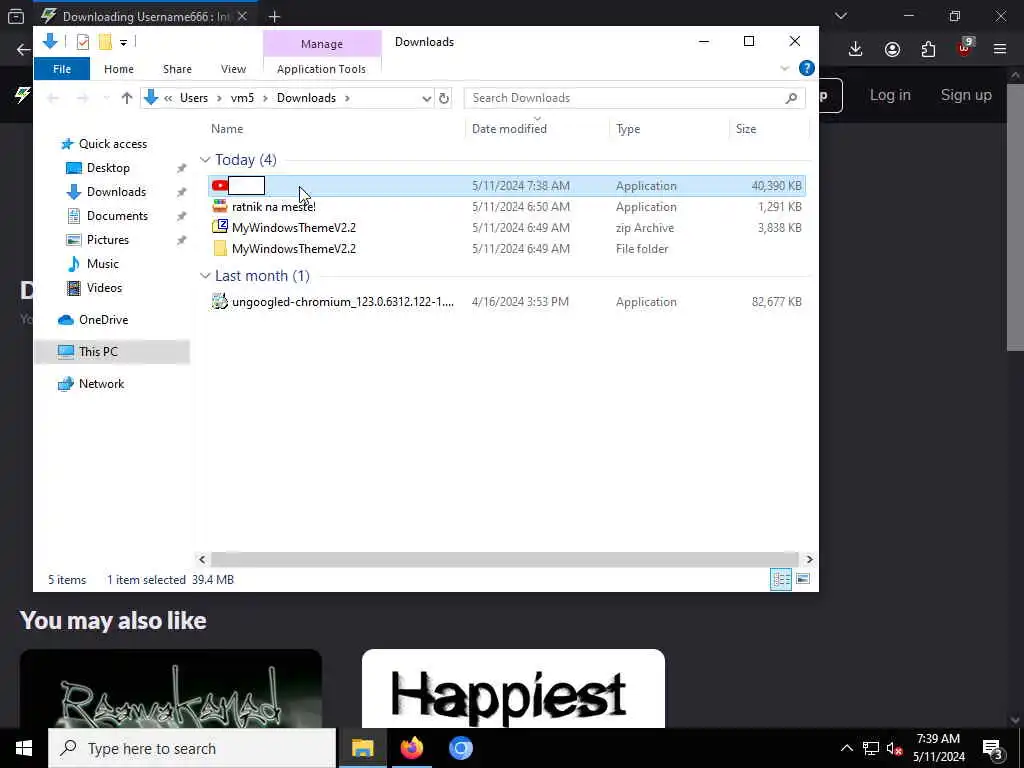Image resolution: width=1024 pixels, height=768 pixels.
Task: Select the MyWindowsThemeV2.2 file folder icon
Action: click(x=219, y=249)
